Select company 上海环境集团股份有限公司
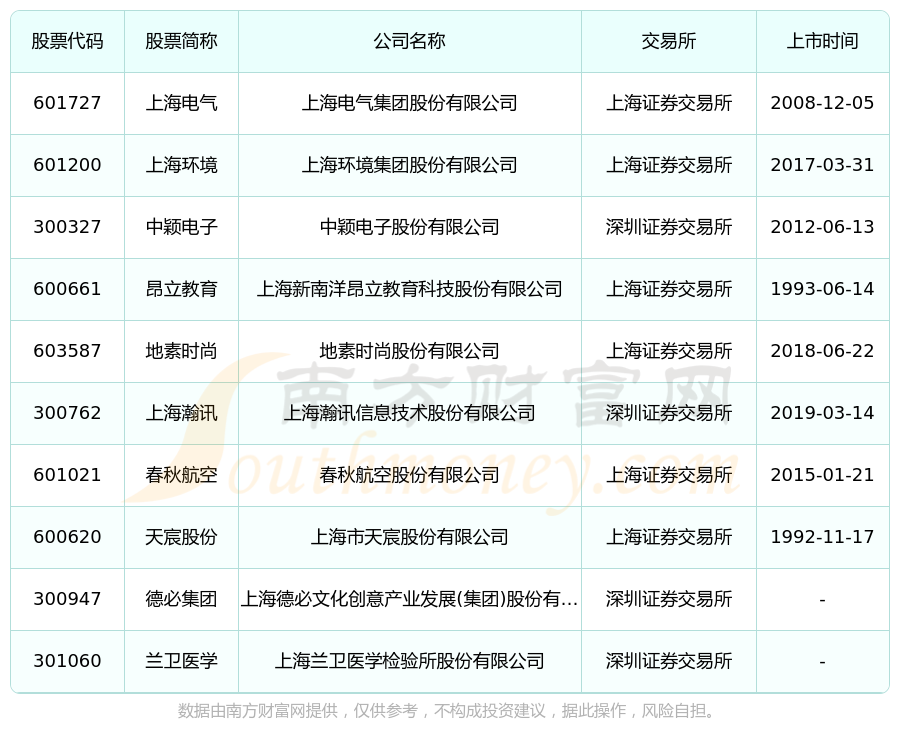Image resolution: width=900 pixels, height=738 pixels. pyautogui.click(x=410, y=165)
